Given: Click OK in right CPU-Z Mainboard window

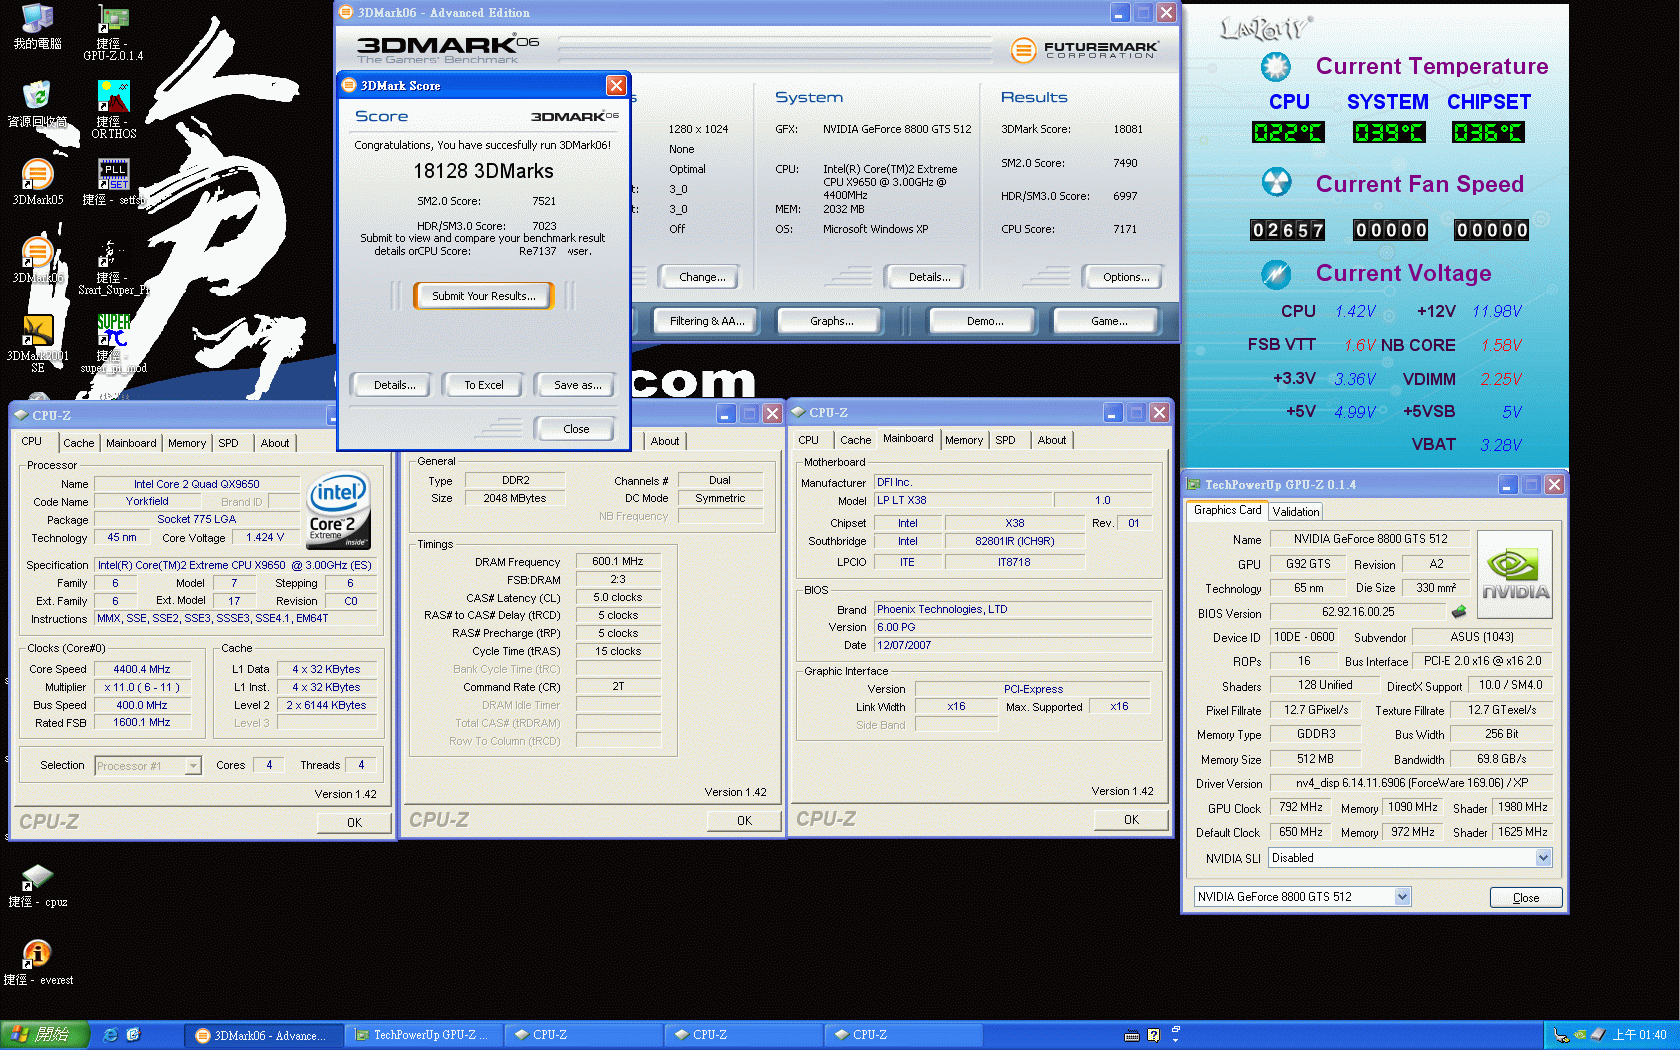Looking at the screenshot, I should [1131, 820].
